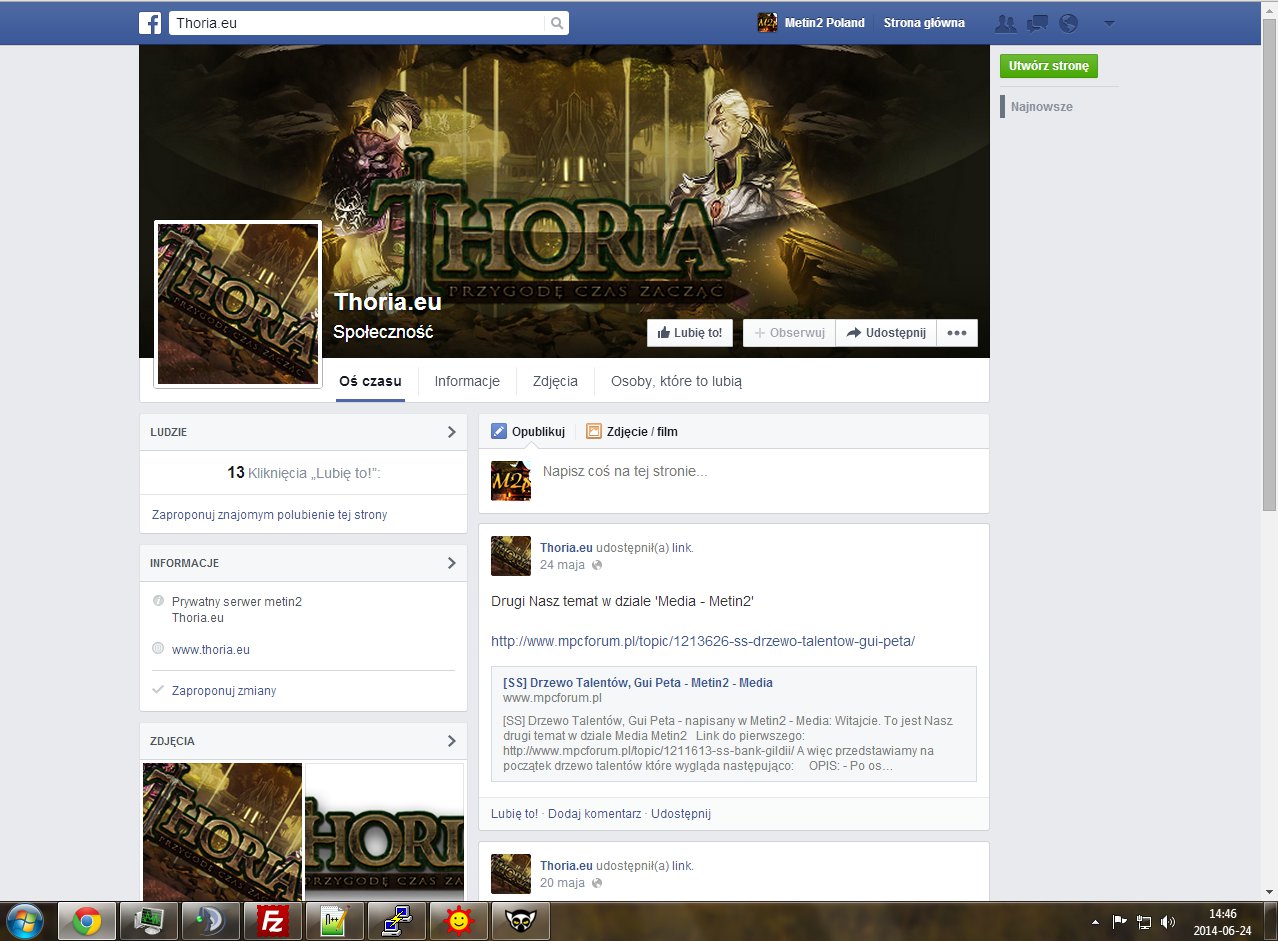Click Action Center flag tray icon
The width and height of the screenshot is (1278, 941).
pos(1120,922)
